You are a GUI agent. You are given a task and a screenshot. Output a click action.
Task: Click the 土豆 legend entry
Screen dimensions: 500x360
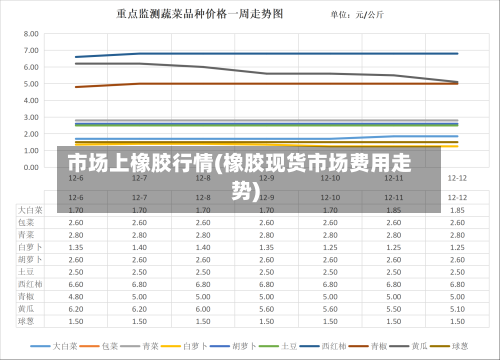click(278, 346)
